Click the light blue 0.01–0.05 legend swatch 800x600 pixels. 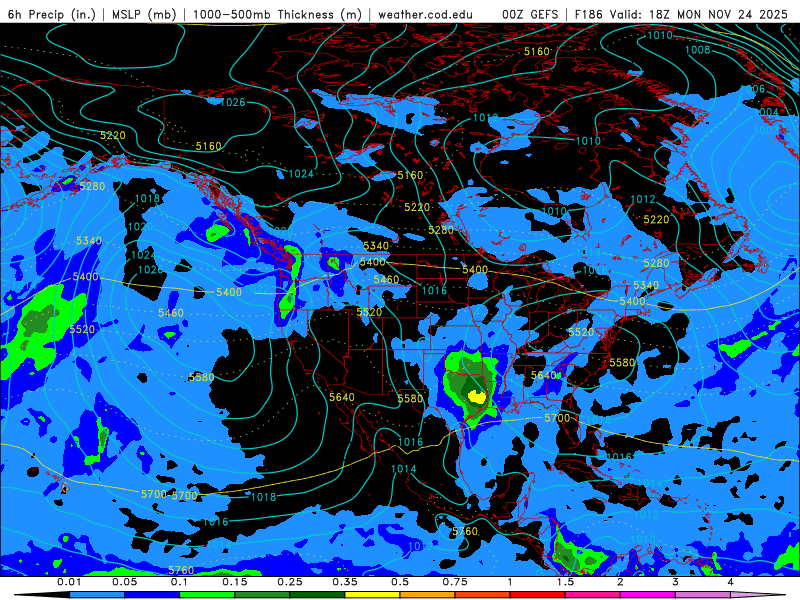click(97, 595)
